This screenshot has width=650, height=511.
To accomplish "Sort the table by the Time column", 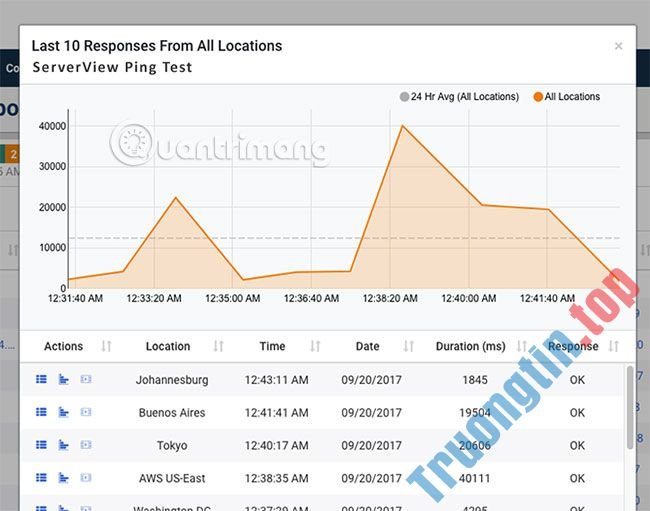I will tap(272, 346).
